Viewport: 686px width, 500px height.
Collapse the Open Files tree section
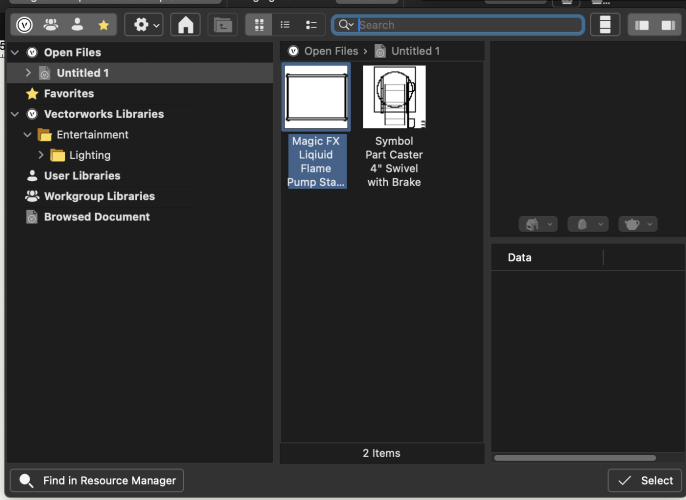15,52
